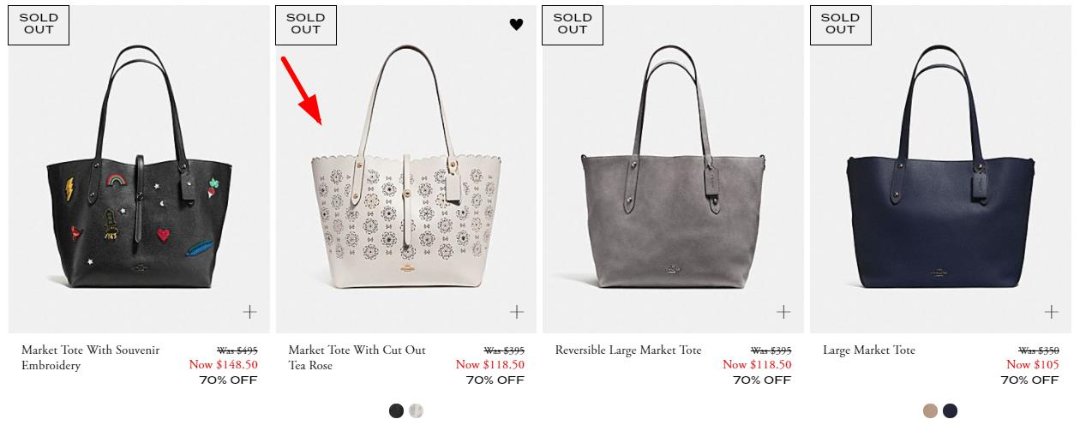The image size is (1080, 437).
Task: Open Market Tote With Cut Out Tea Rose link
Action: [x=357, y=357]
